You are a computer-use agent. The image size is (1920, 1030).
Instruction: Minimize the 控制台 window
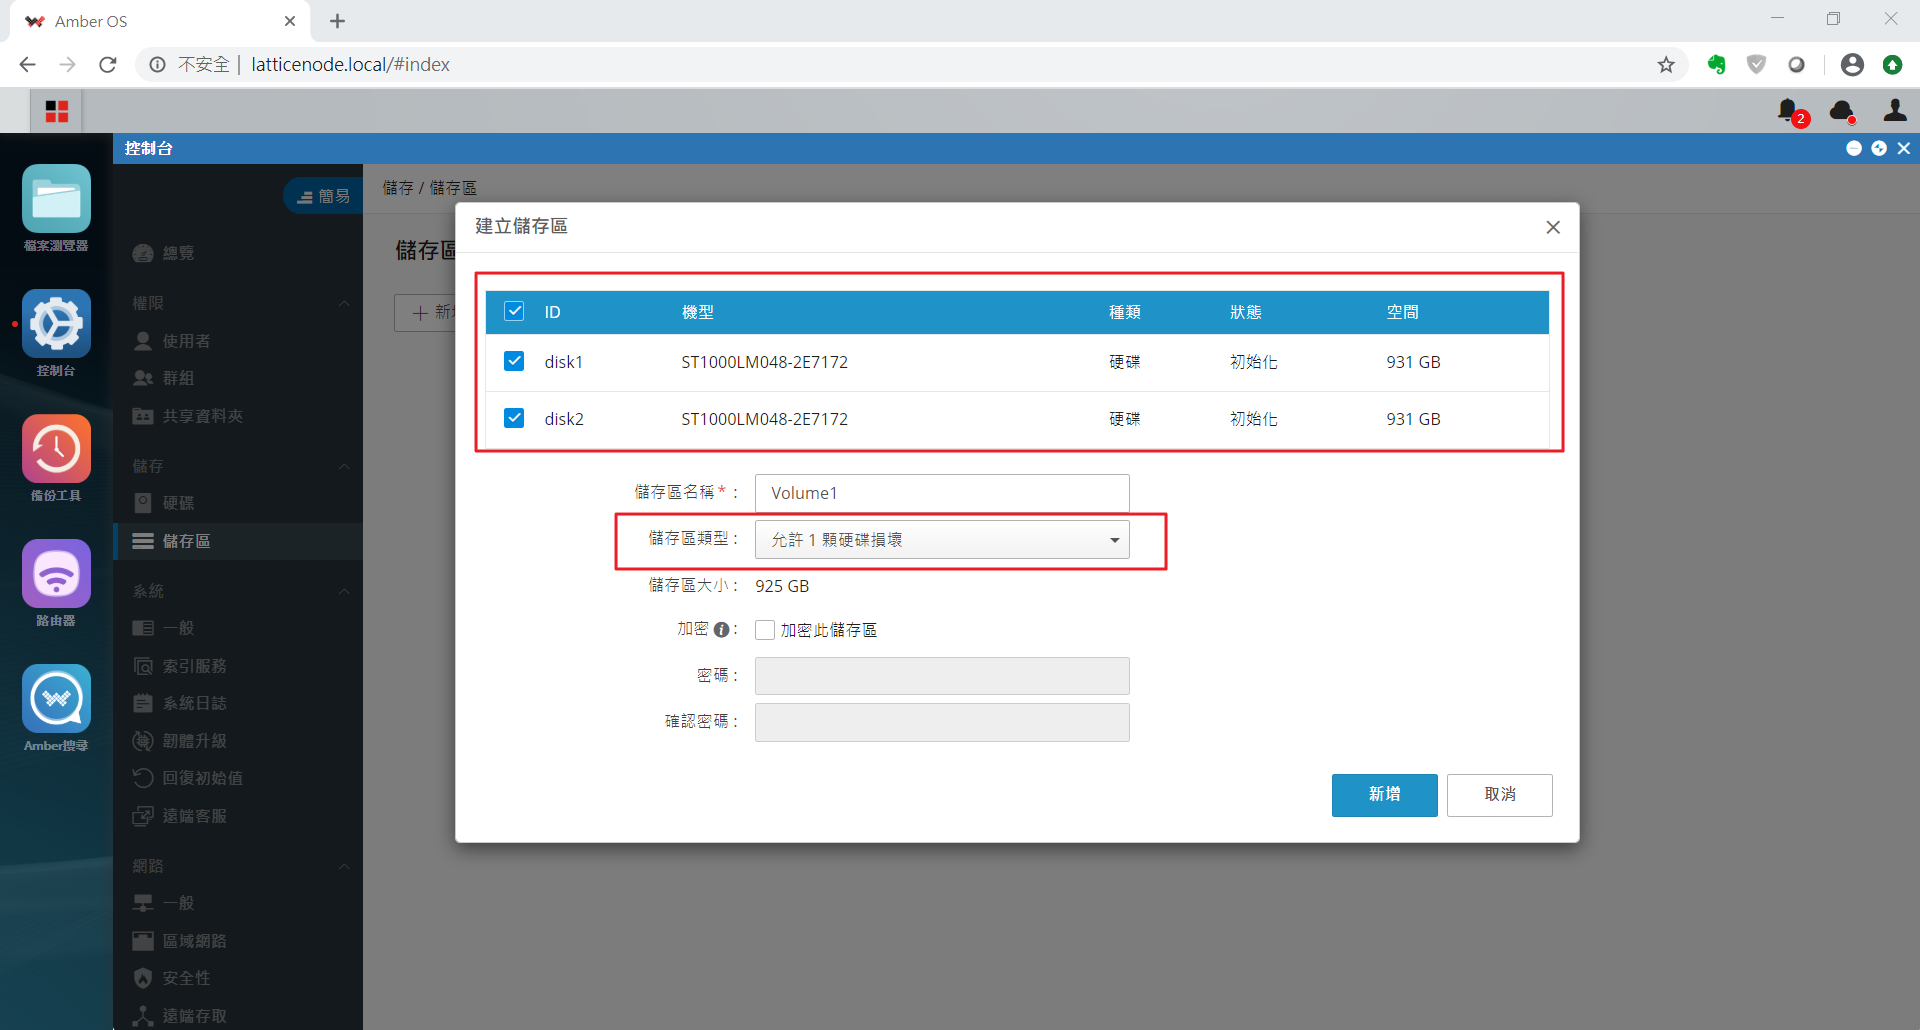(x=1854, y=148)
